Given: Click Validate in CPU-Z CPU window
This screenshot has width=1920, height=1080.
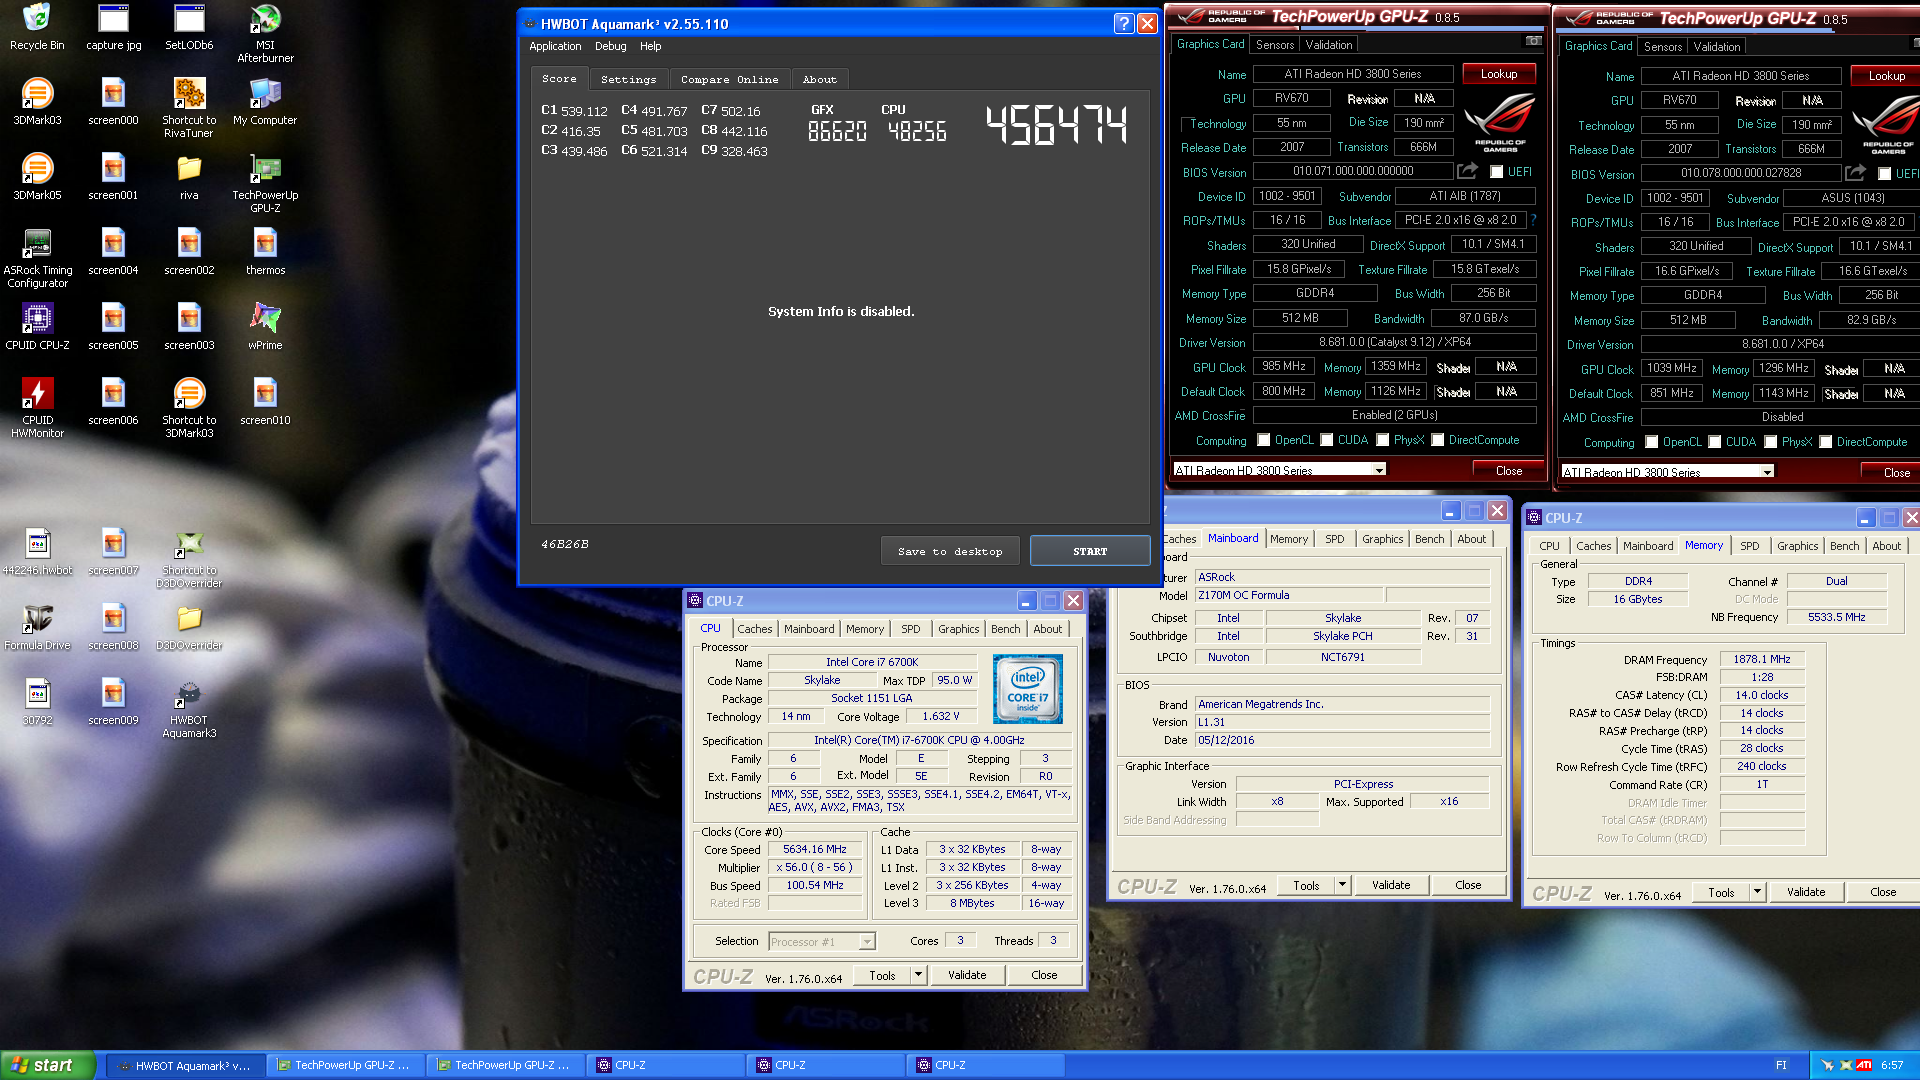Looking at the screenshot, I should [967, 975].
